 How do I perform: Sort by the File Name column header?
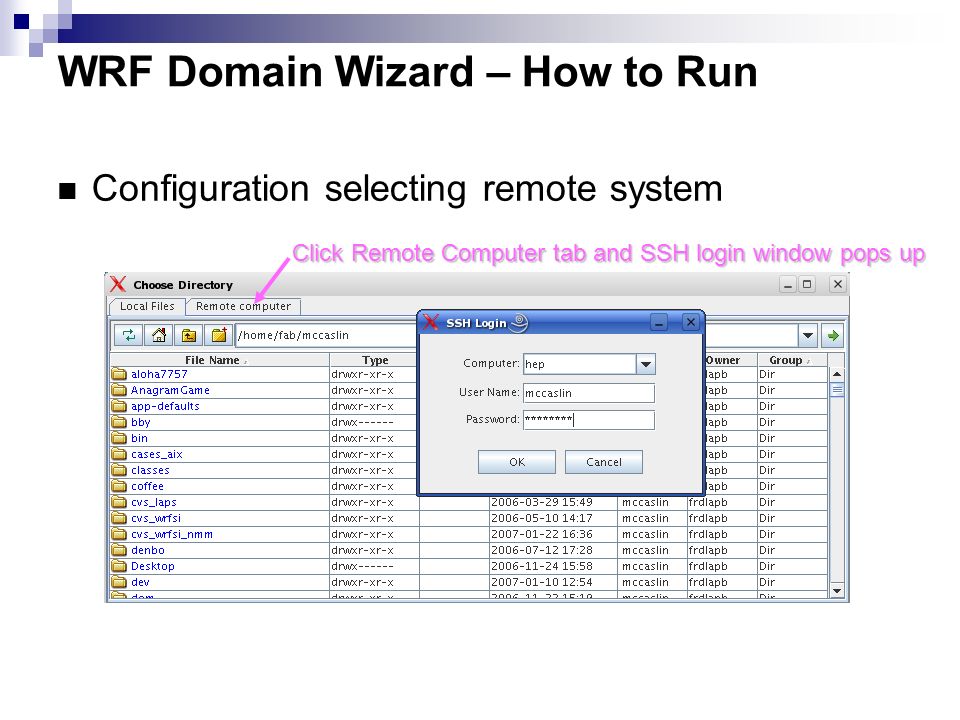(219, 360)
